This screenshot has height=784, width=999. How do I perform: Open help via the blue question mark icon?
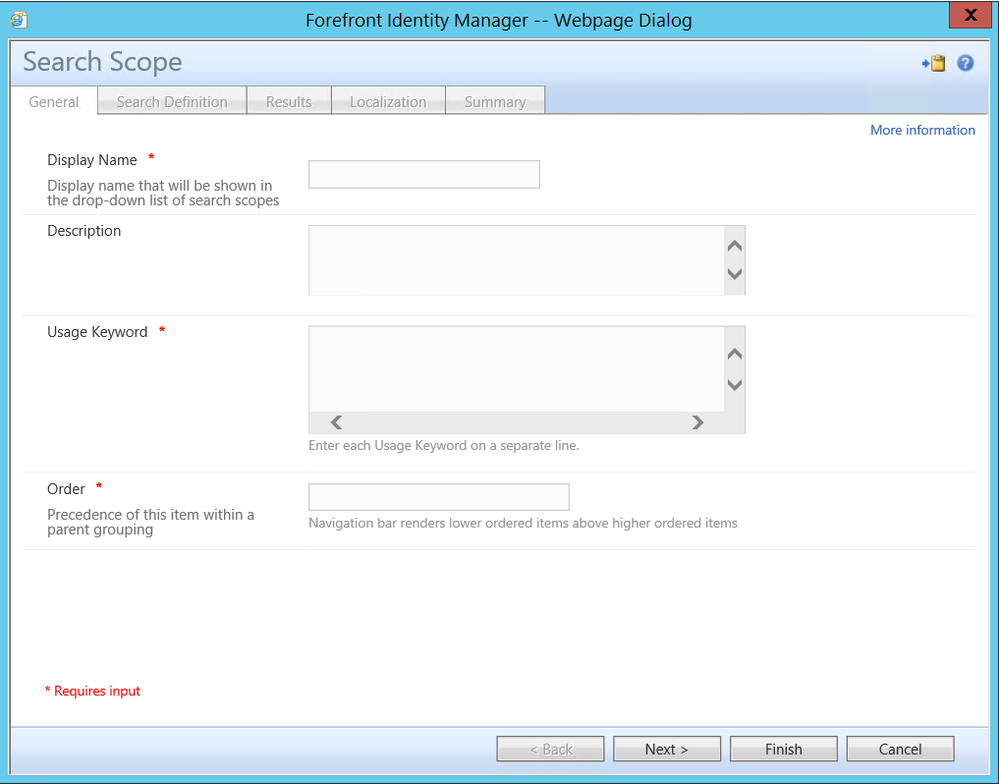[x=965, y=63]
